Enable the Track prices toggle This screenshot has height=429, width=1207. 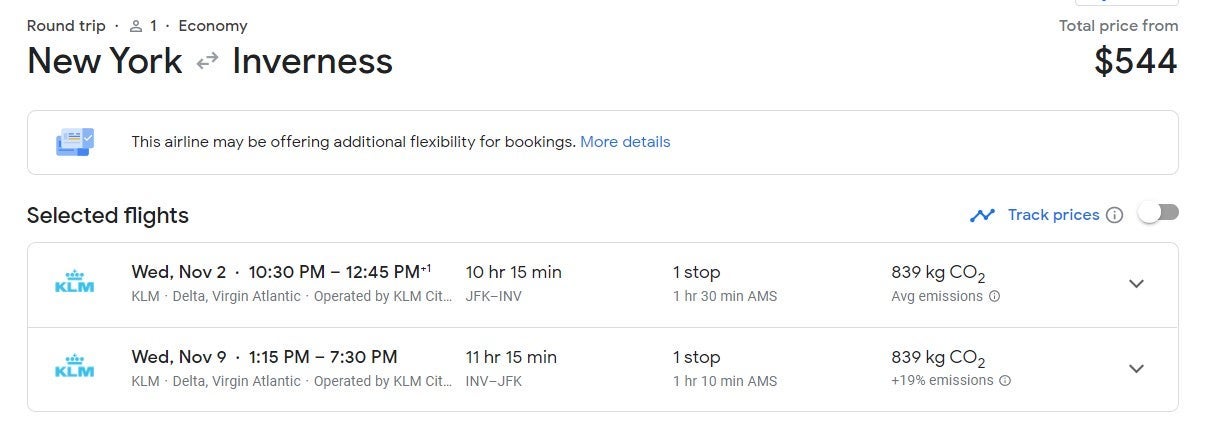(1159, 213)
